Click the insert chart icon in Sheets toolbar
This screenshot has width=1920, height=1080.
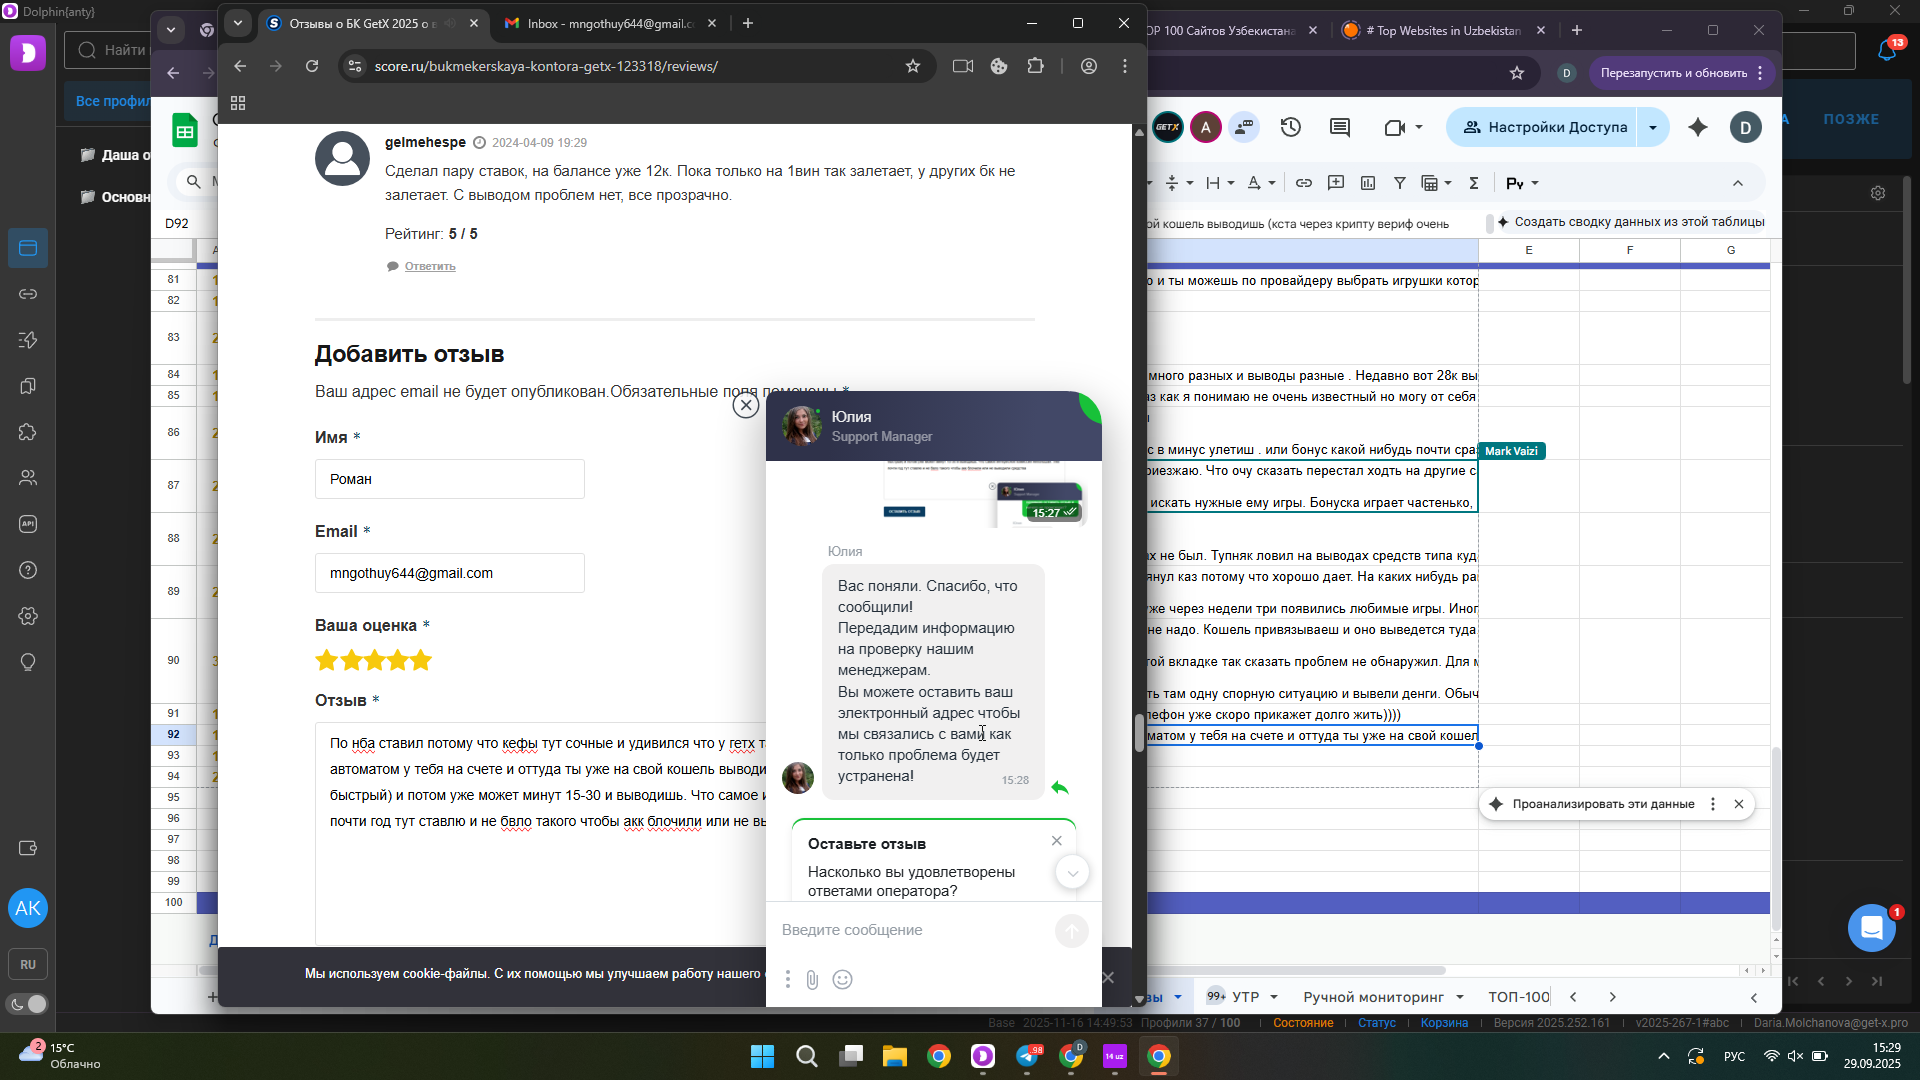[x=1368, y=183]
